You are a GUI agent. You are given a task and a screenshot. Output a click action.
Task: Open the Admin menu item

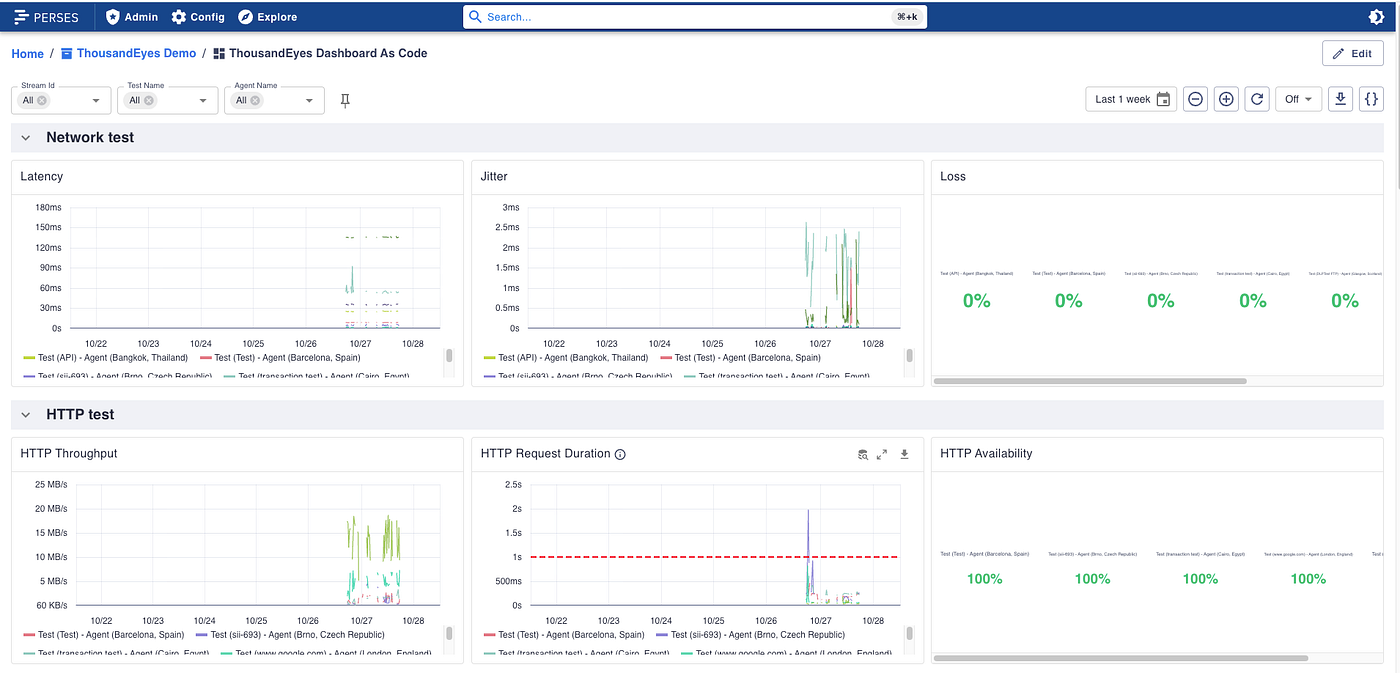click(x=132, y=17)
